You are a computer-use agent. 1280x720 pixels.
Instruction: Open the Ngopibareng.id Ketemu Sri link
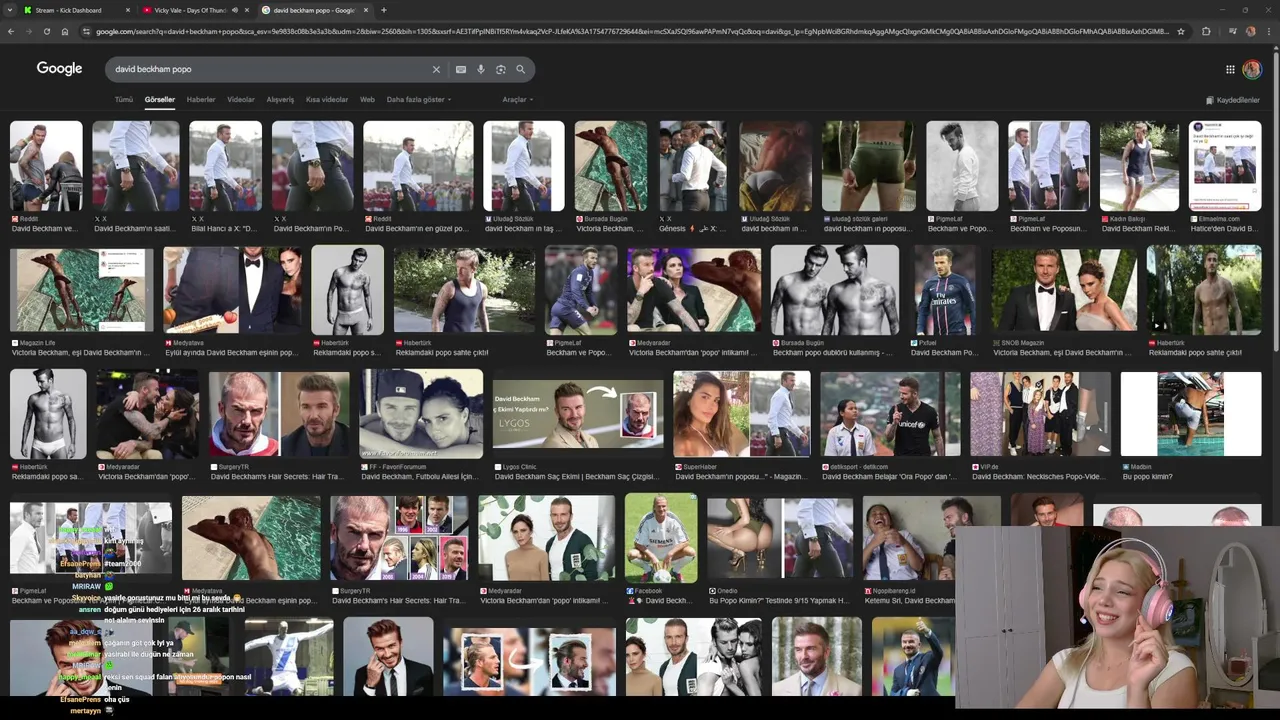908,600
